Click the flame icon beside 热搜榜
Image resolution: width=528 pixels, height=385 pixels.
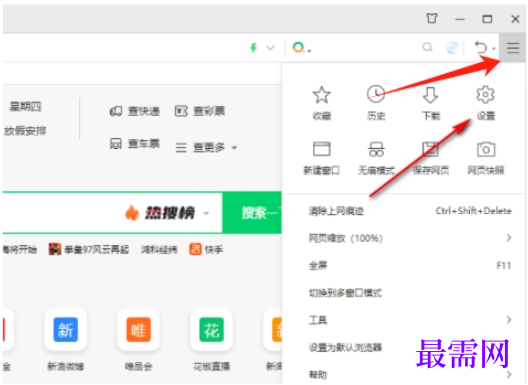click(132, 213)
